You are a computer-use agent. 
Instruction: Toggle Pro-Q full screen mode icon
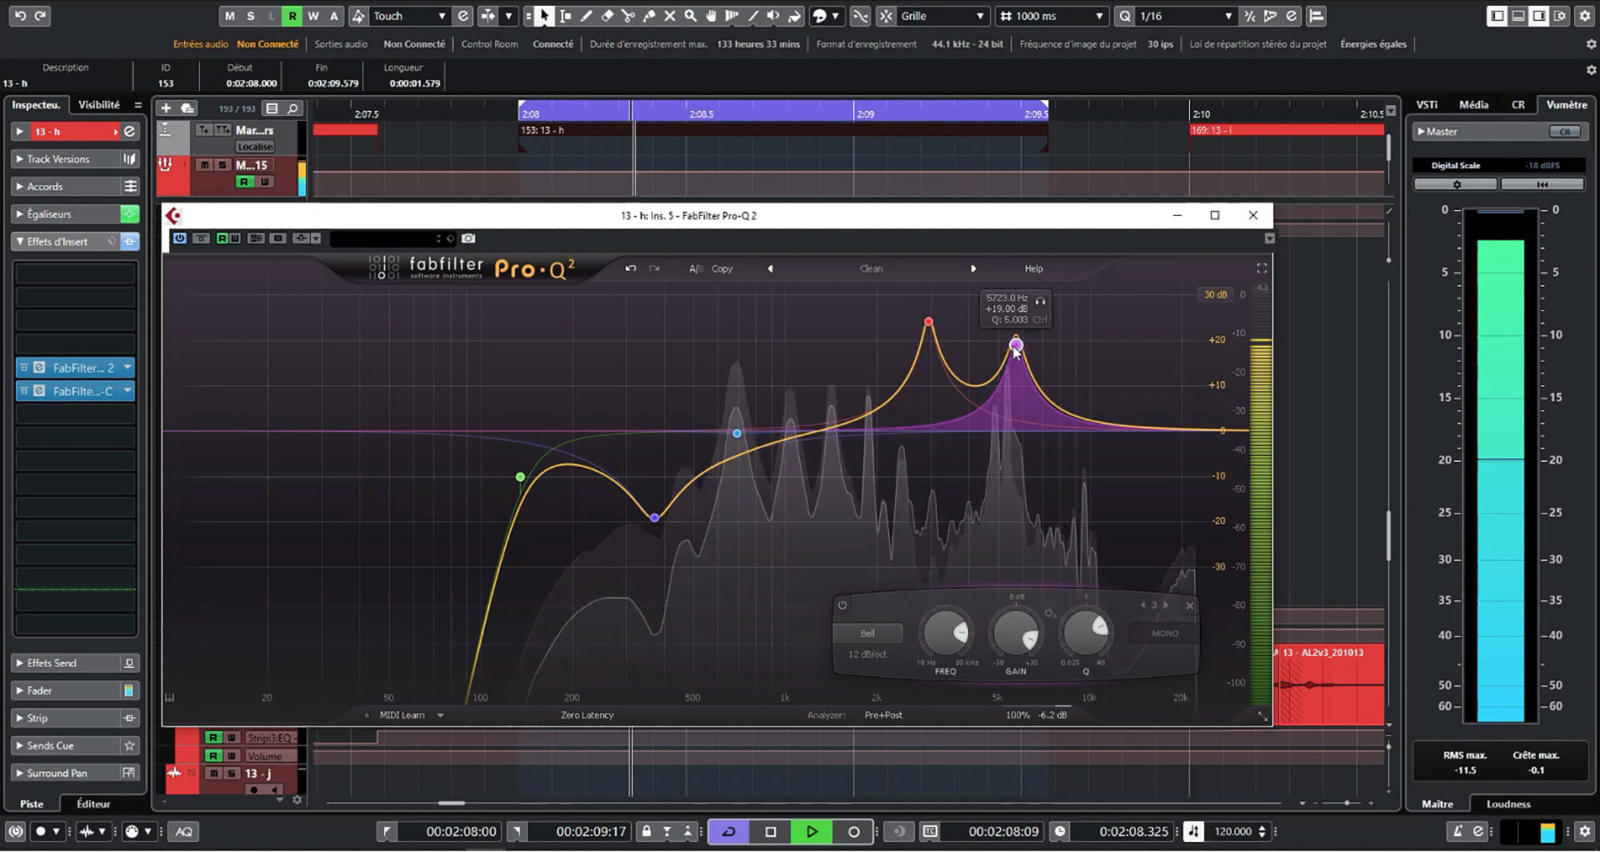[1262, 268]
